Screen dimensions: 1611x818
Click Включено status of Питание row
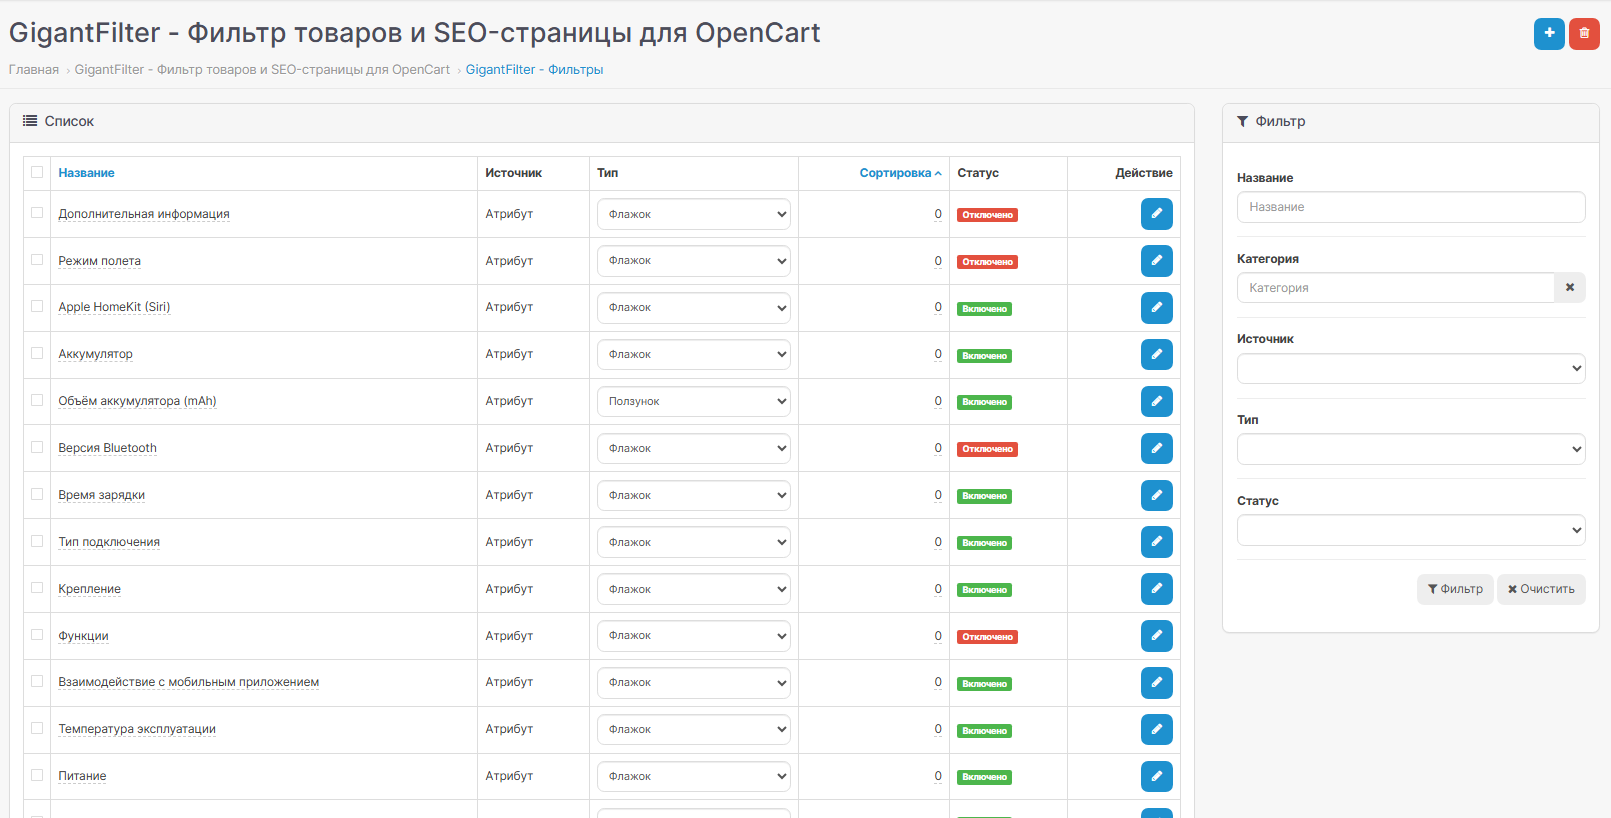tap(984, 777)
